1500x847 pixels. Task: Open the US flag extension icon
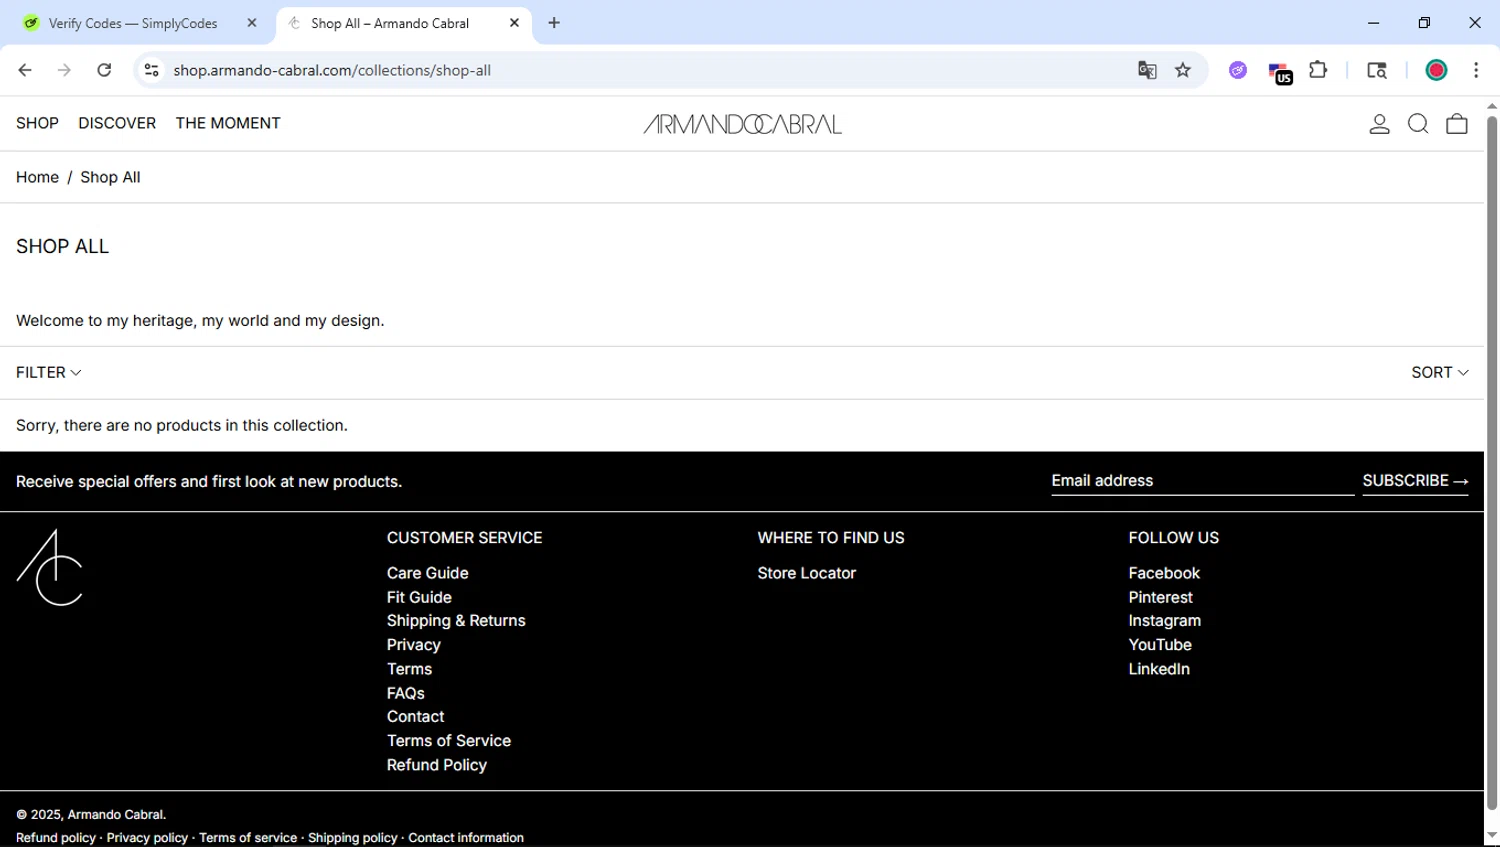[1280, 72]
